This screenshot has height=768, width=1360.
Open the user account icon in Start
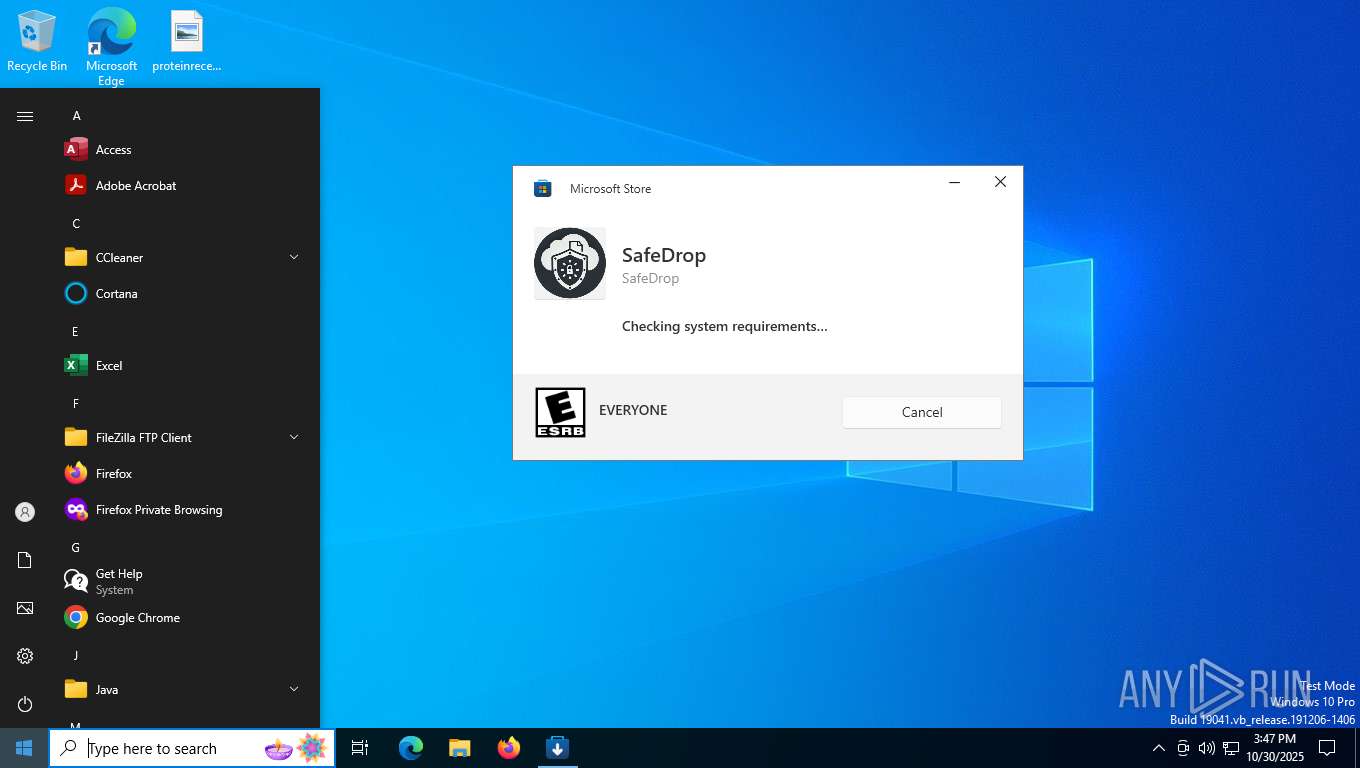(25, 512)
